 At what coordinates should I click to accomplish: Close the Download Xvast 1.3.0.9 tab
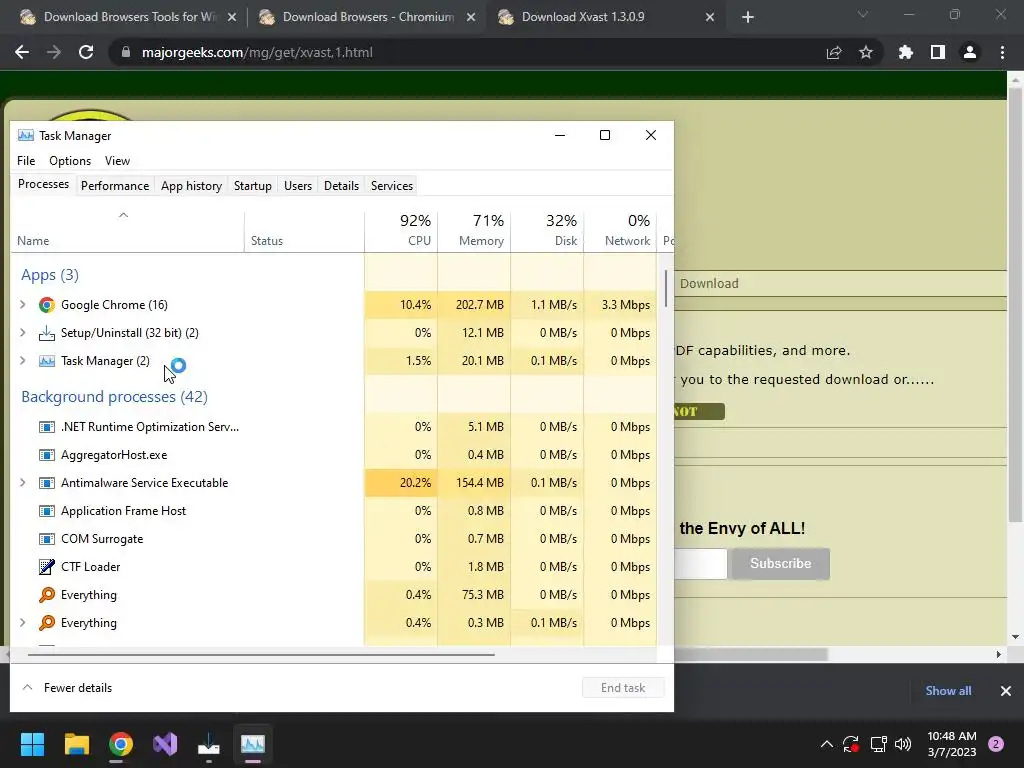pyautogui.click(x=710, y=17)
